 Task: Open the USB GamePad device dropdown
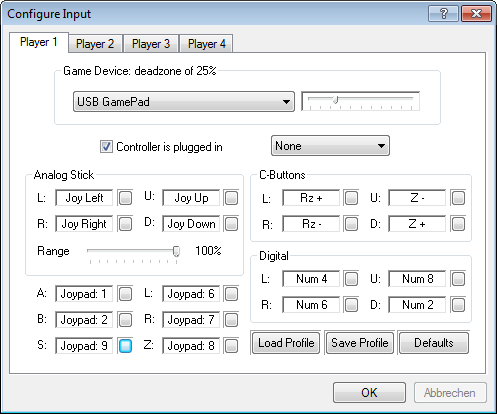(x=184, y=102)
